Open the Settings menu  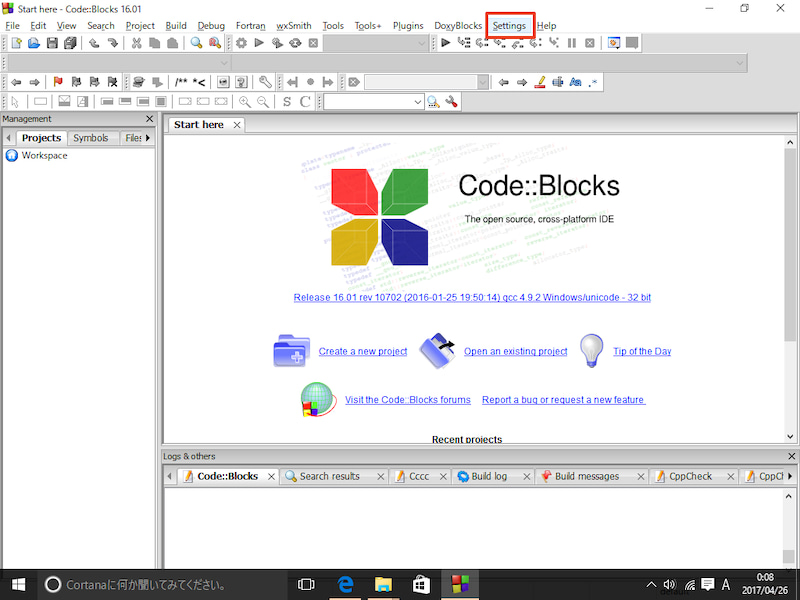pos(509,26)
